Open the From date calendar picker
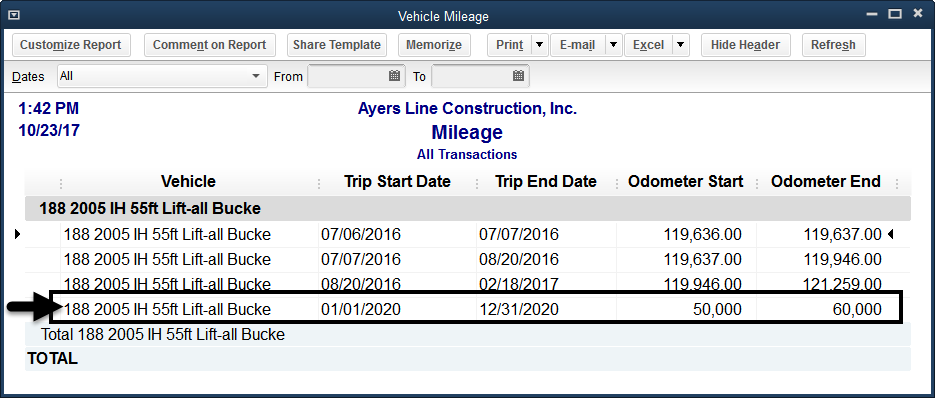The image size is (935, 398). coord(394,76)
